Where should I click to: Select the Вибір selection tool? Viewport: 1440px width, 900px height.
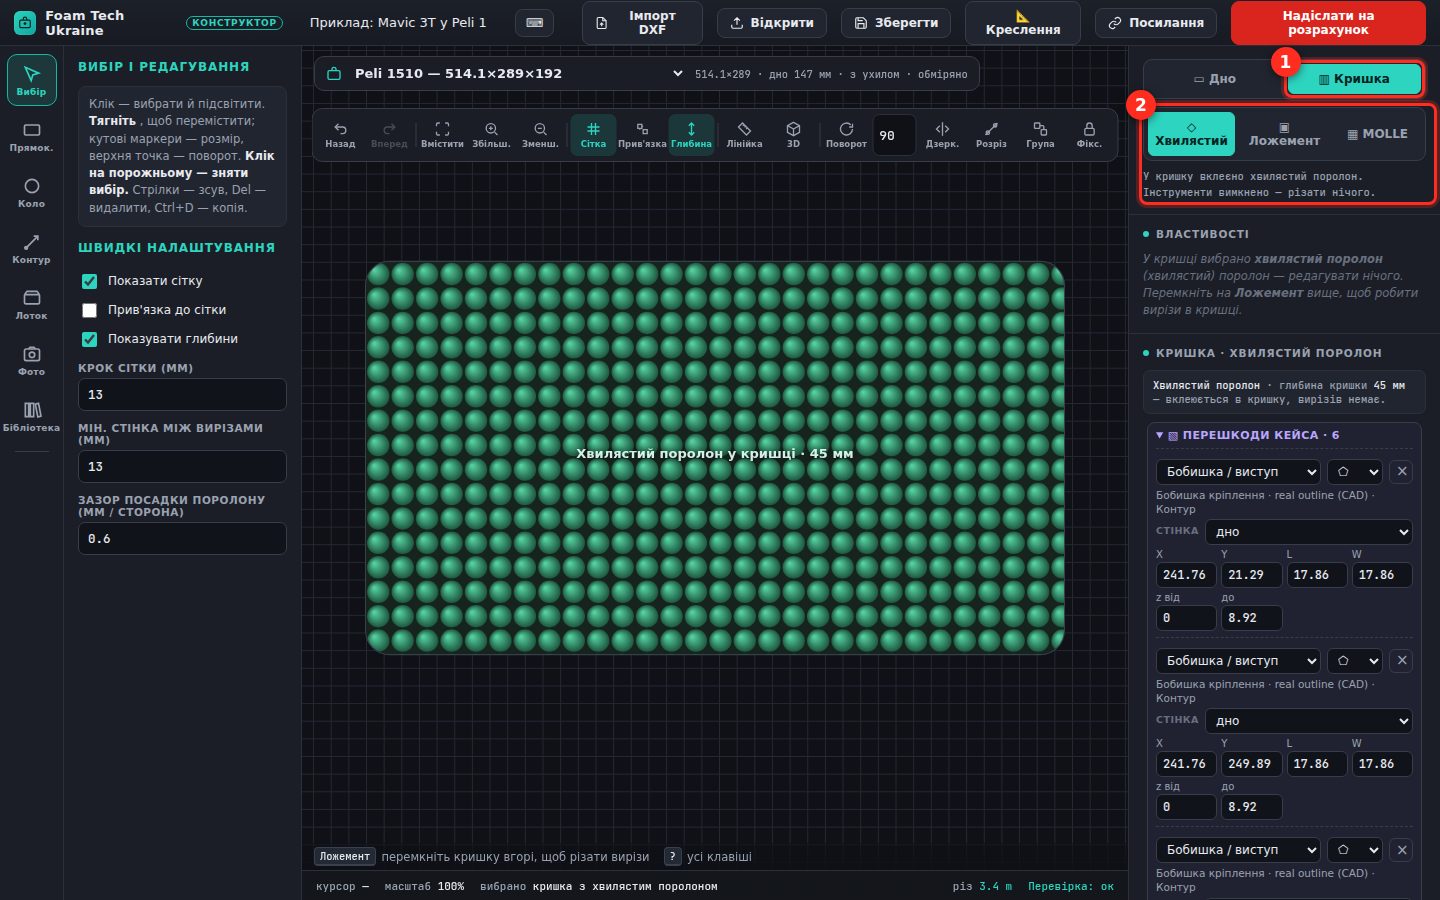pos(31,80)
